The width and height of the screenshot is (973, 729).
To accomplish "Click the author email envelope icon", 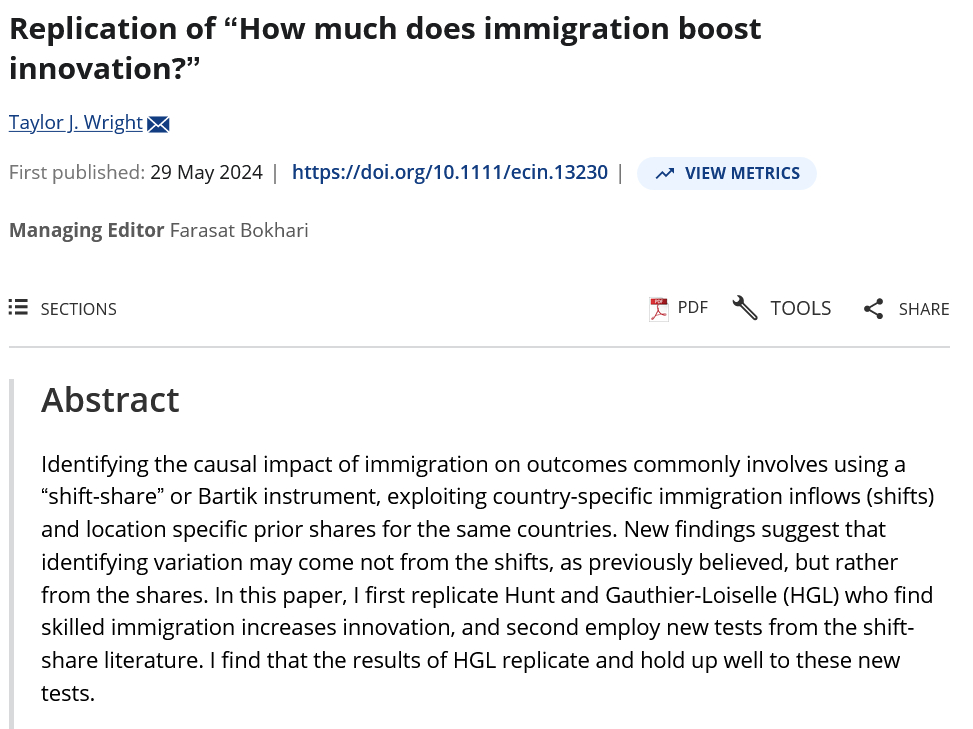I will tap(158, 124).
